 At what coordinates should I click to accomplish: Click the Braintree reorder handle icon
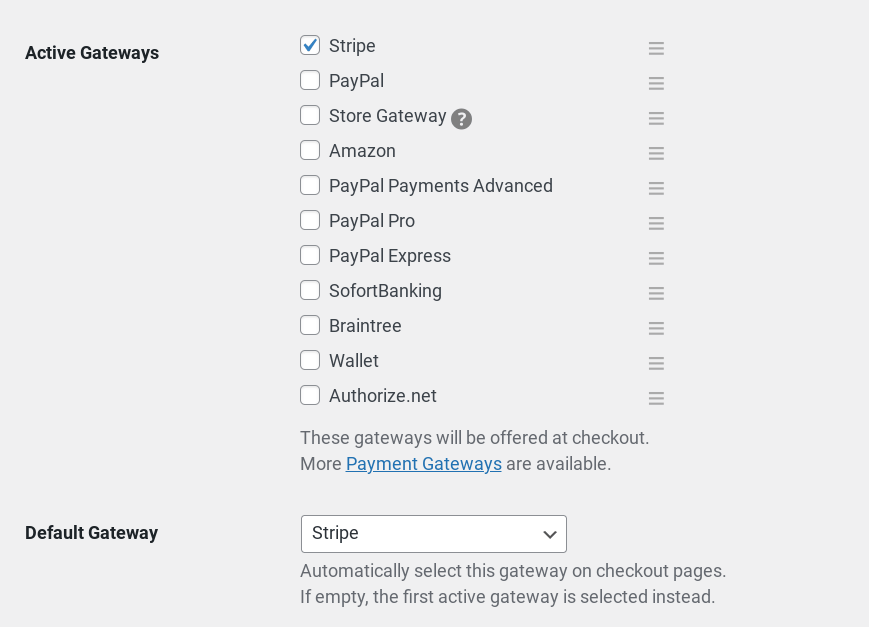656,328
